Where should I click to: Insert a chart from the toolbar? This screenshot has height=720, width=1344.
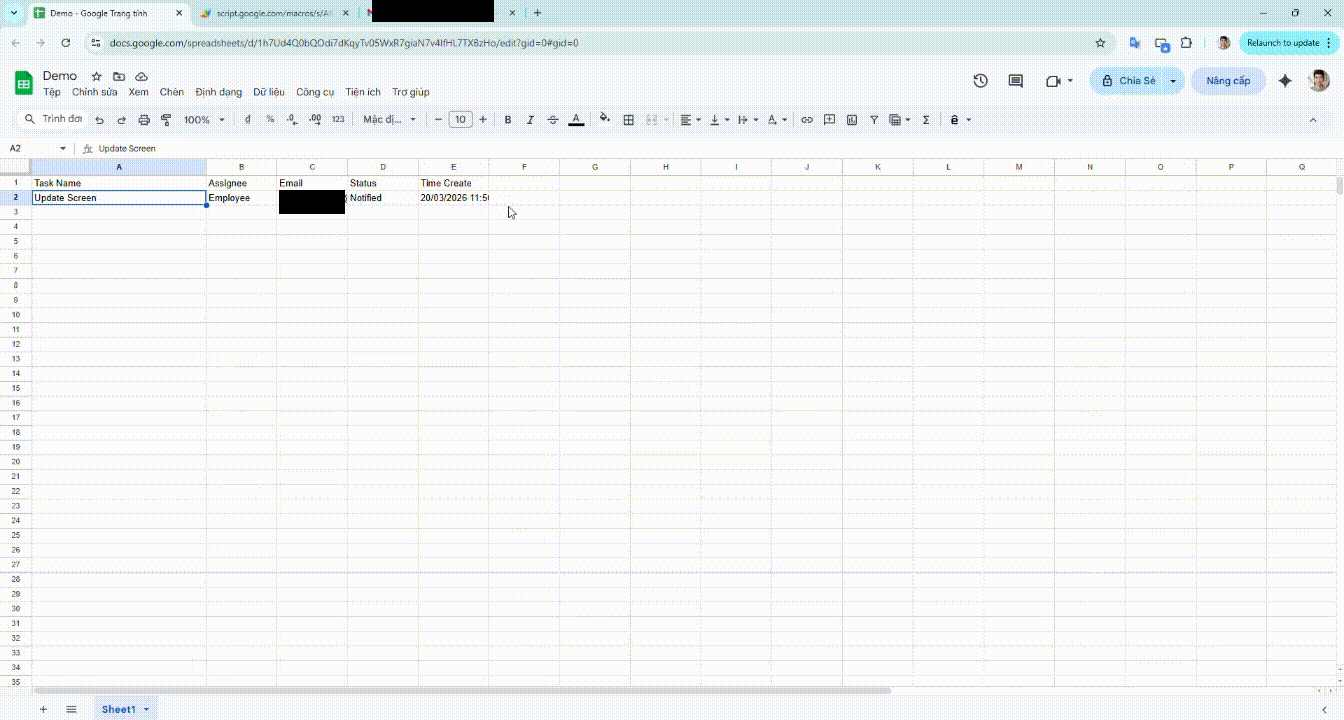pos(851,119)
